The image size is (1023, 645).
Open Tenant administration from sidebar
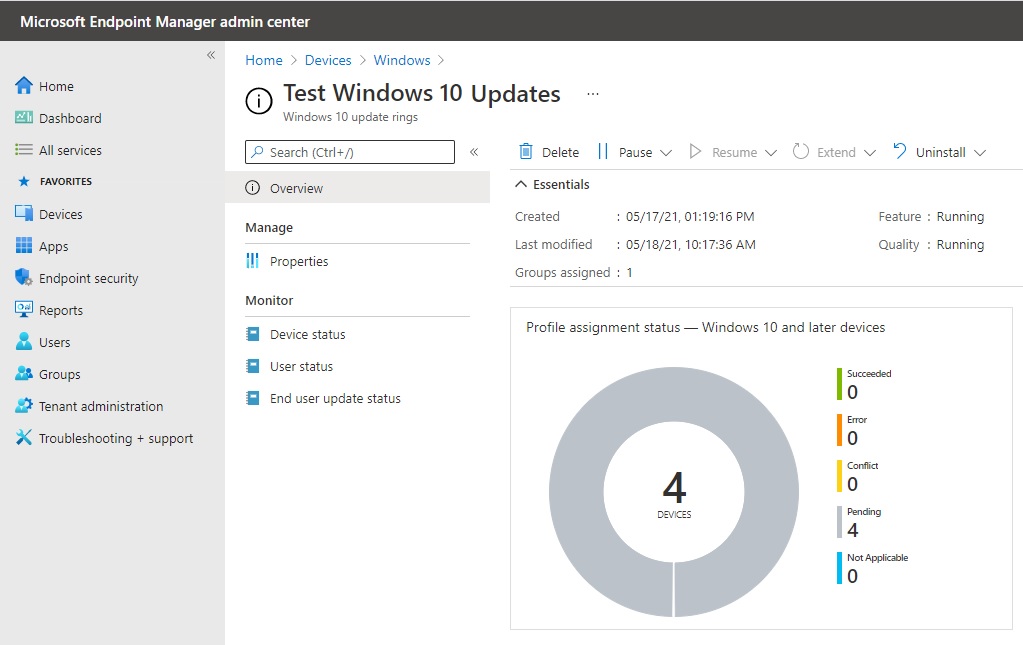101,406
